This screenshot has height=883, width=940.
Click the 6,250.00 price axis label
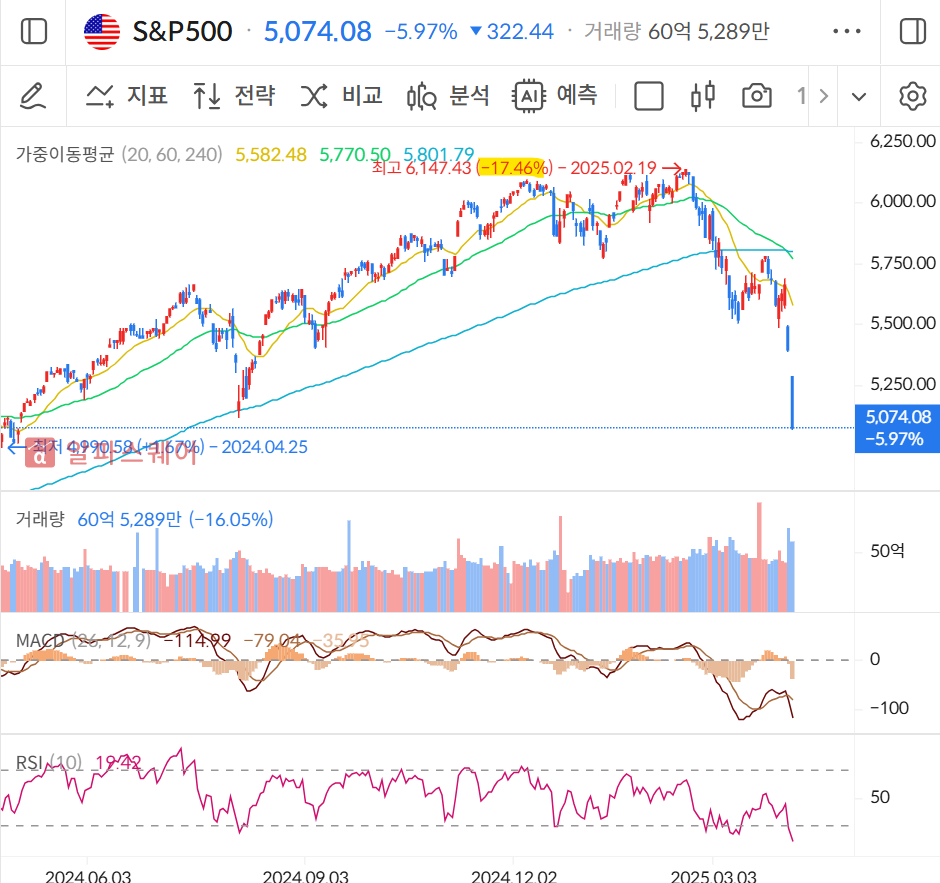[x=903, y=141]
